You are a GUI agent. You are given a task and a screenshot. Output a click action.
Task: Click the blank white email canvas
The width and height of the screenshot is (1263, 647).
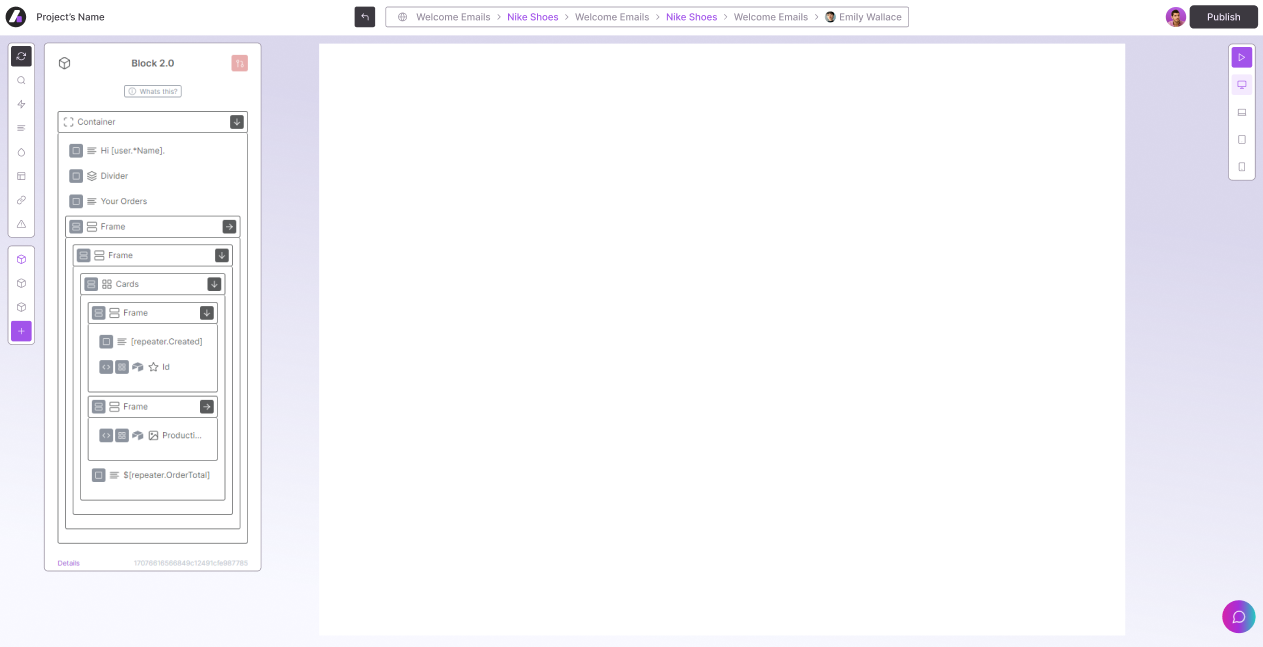(722, 339)
